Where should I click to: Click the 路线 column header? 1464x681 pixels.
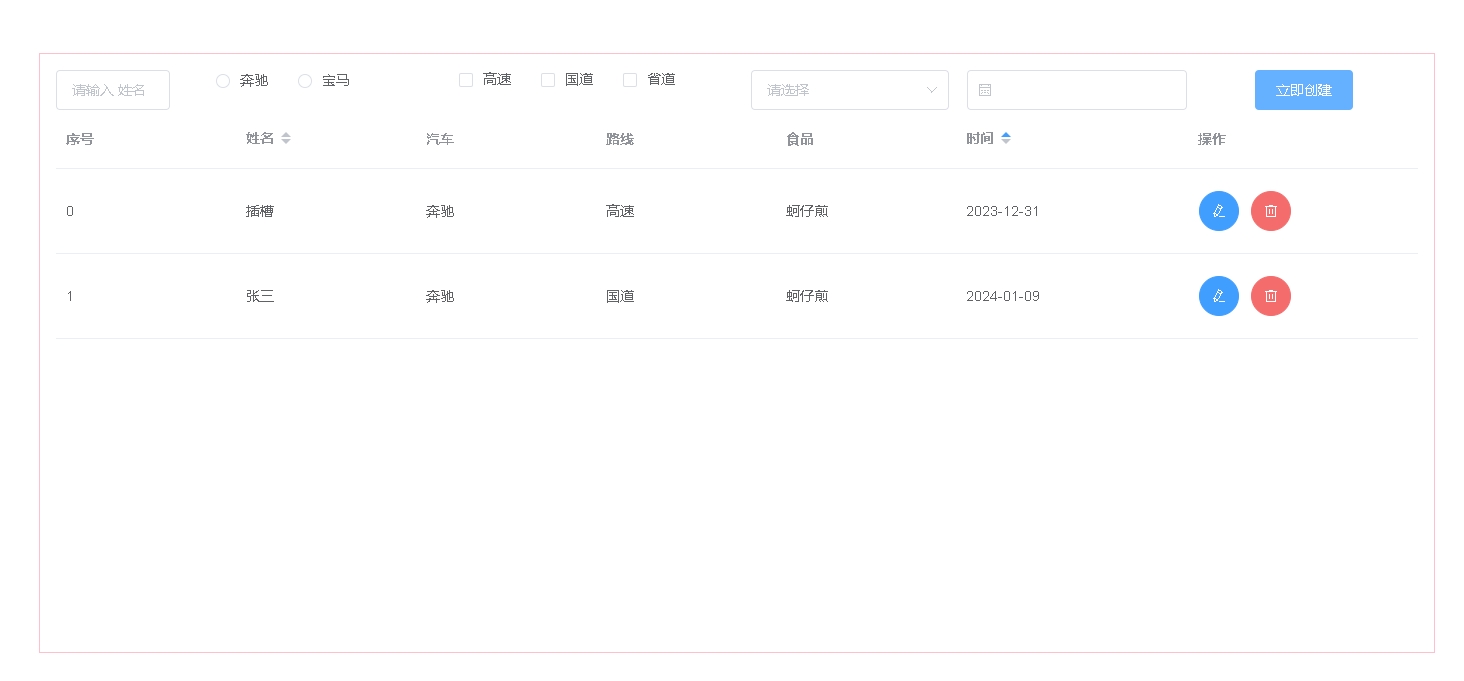pos(620,139)
